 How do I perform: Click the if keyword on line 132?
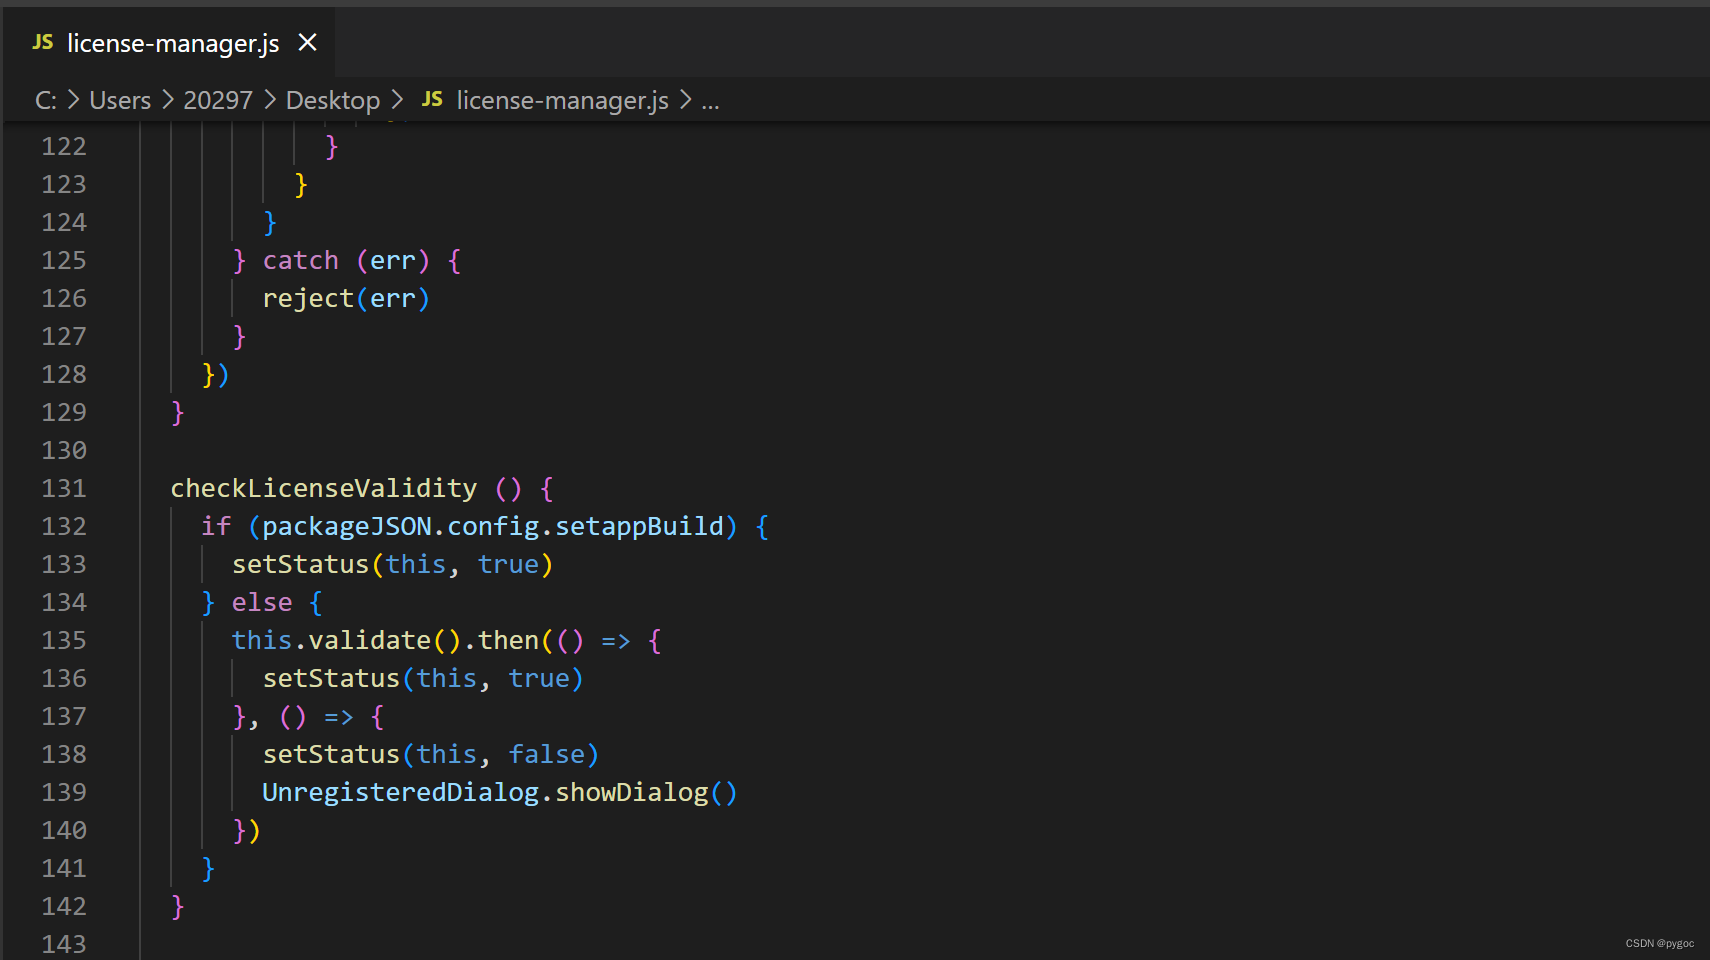[216, 526]
